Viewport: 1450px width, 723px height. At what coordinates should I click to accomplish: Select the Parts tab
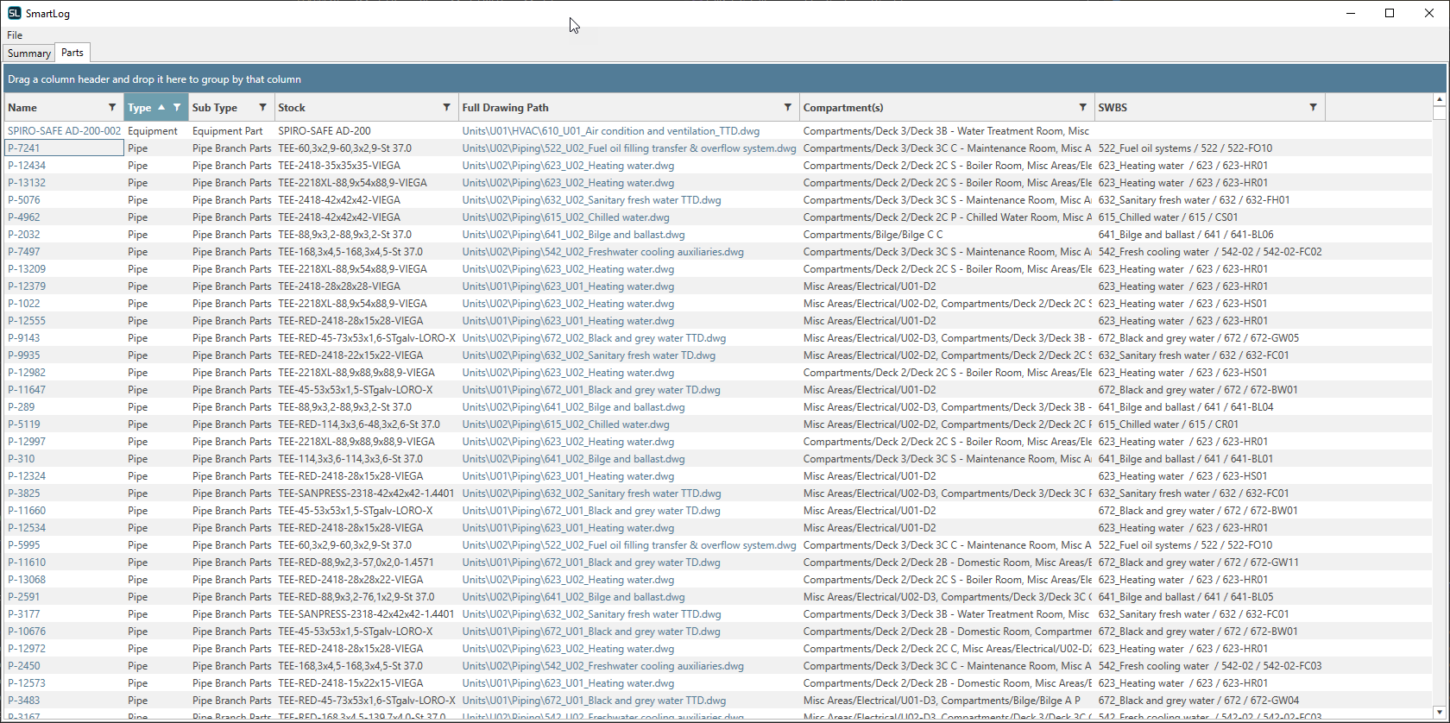pyautogui.click(x=72, y=52)
